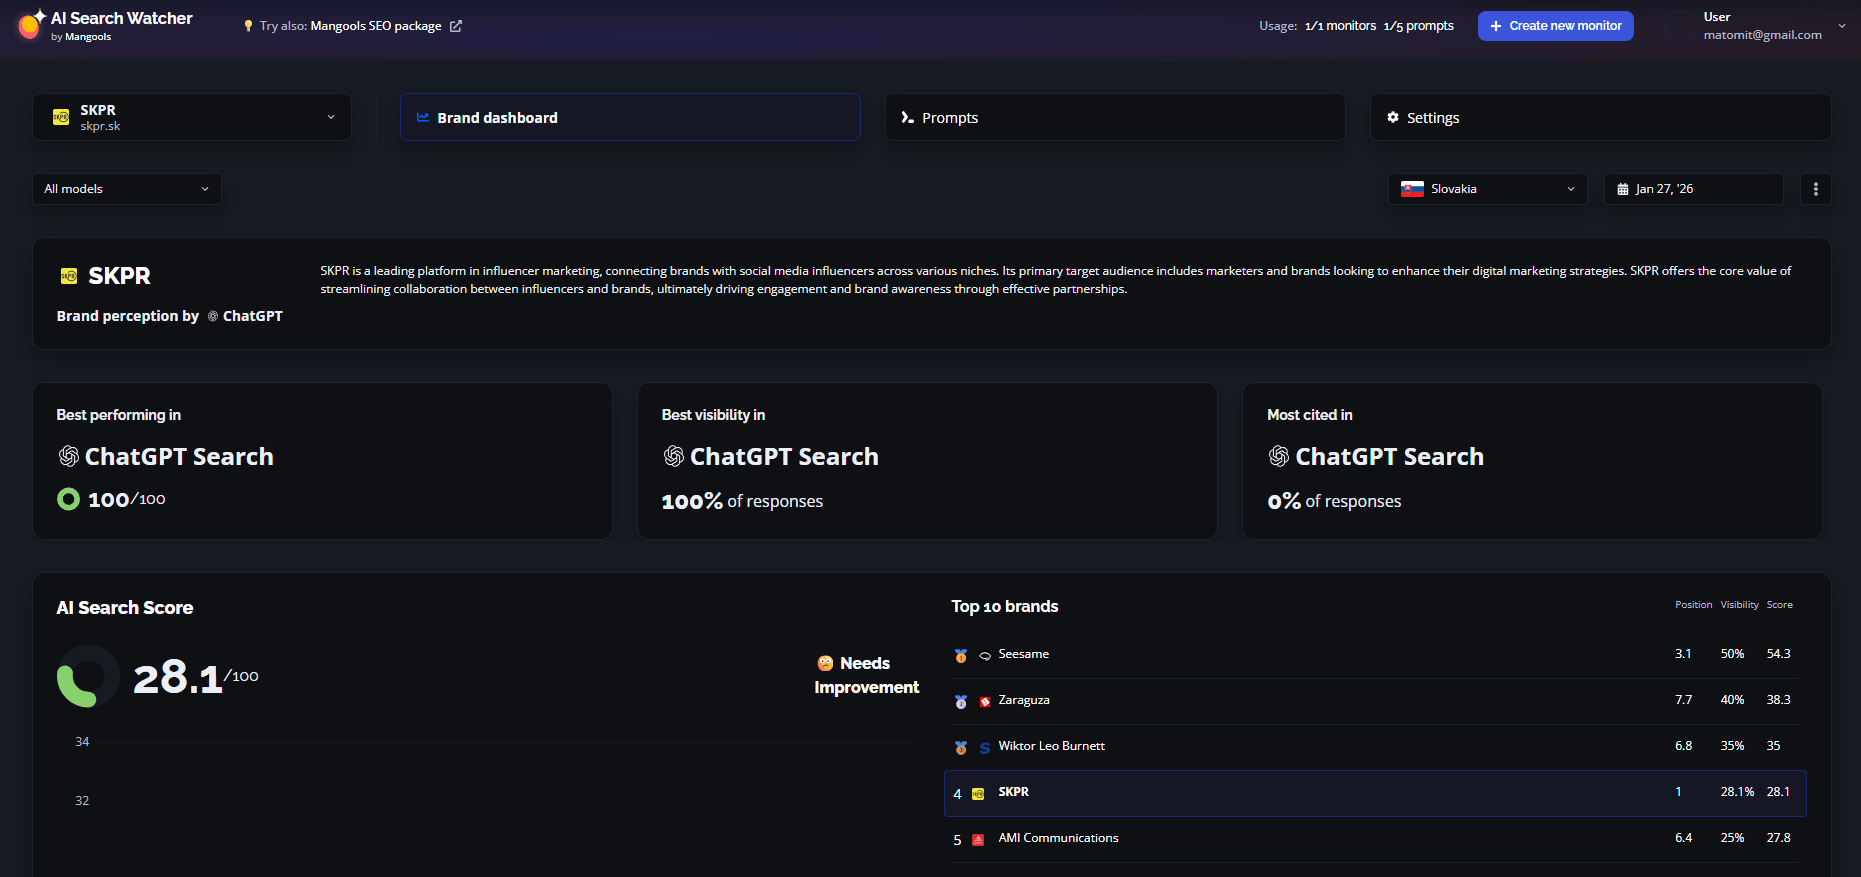Click the calendar icon in date picker
This screenshot has width=1861, height=877.
click(x=1623, y=189)
